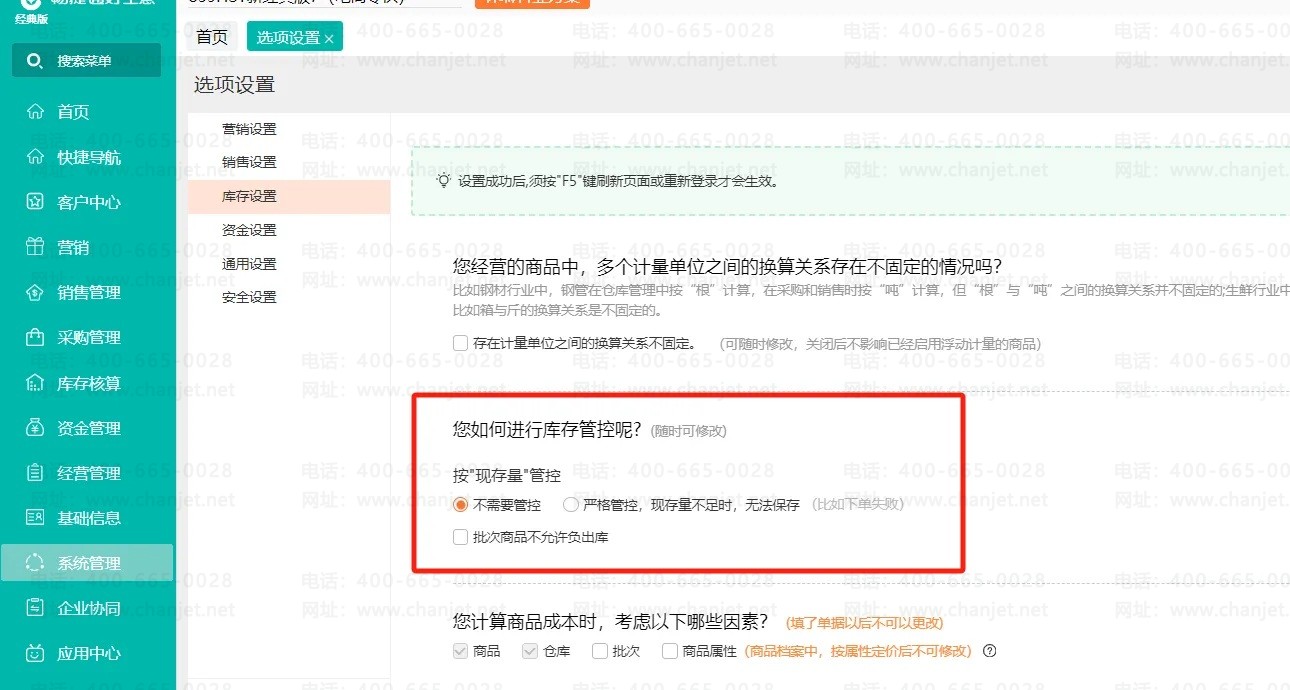
Task: Select the 采购管理 shopping bag icon
Action: [36, 337]
